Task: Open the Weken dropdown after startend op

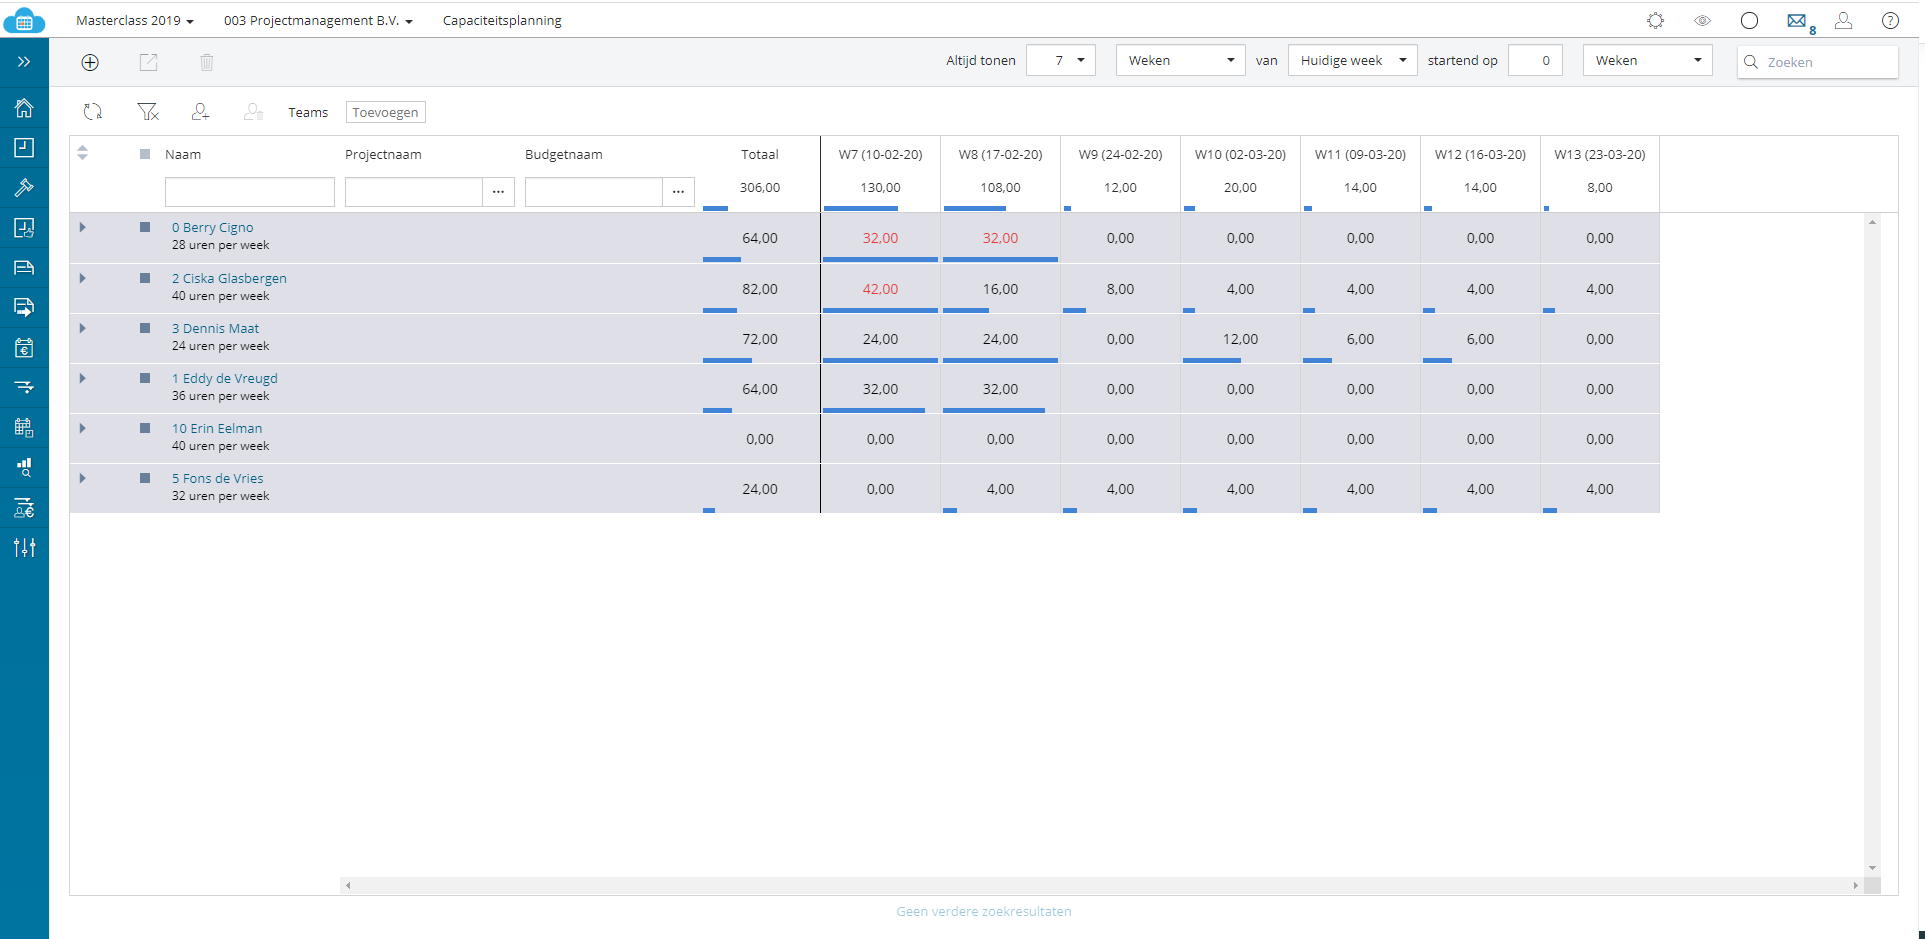Action: pos(1647,60)
